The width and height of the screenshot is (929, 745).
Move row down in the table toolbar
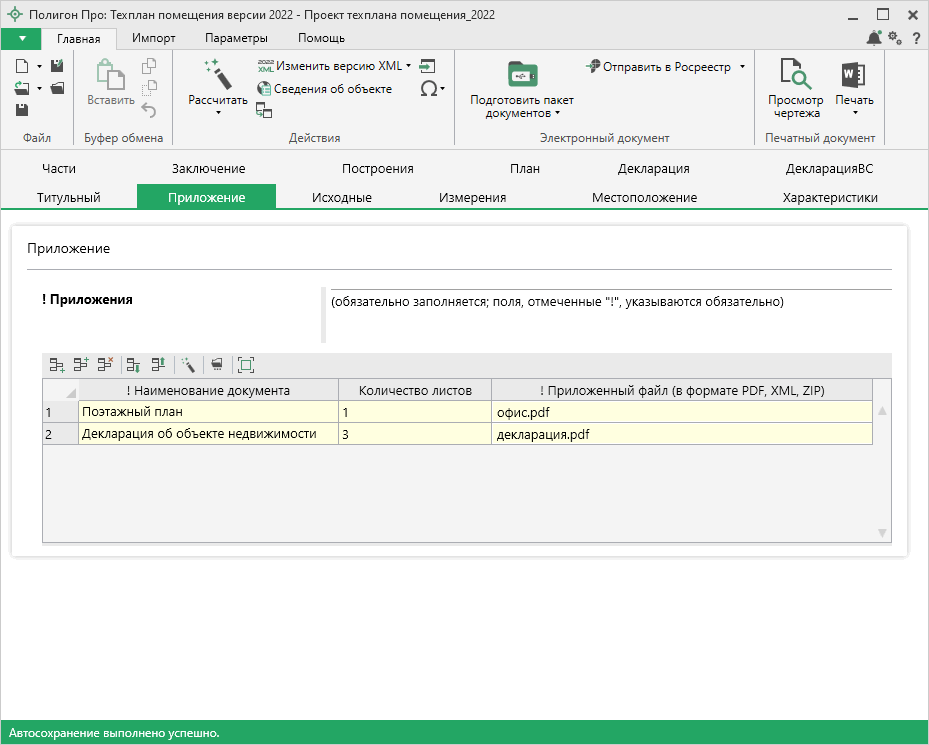tap(133, 366)
